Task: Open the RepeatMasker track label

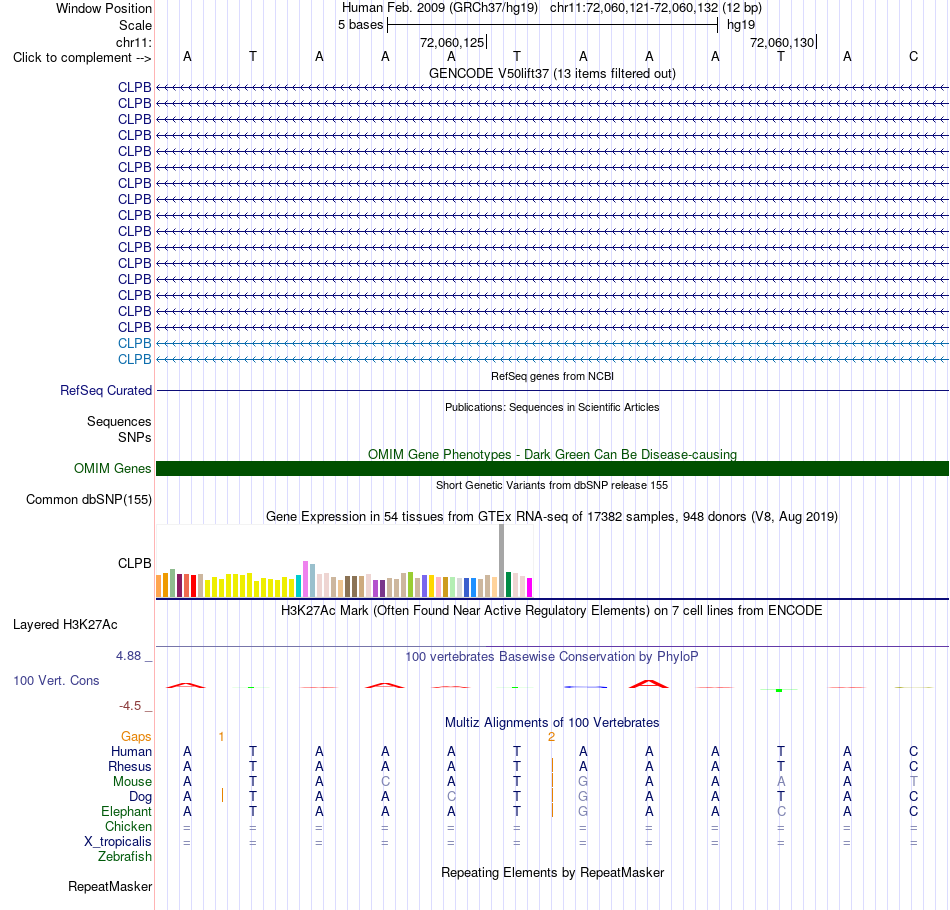Action: 110,886
